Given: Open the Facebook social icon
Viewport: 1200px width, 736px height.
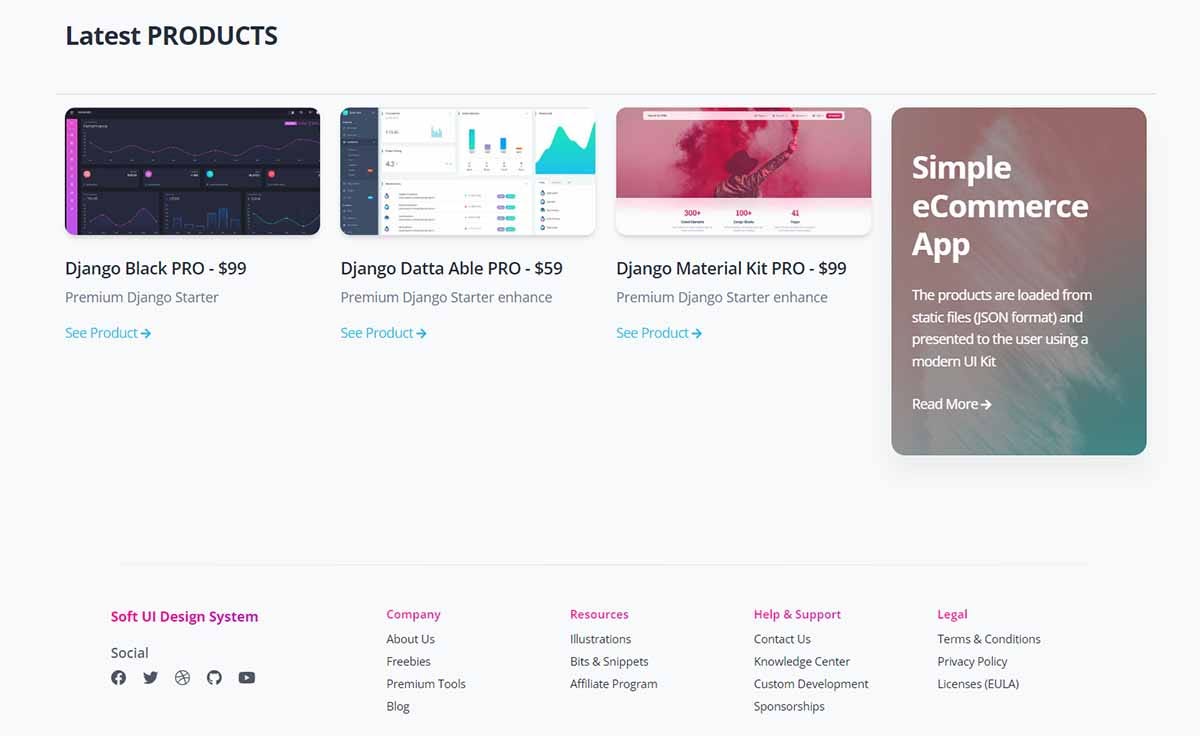Looking at the screenshot, I should (118, 678).
